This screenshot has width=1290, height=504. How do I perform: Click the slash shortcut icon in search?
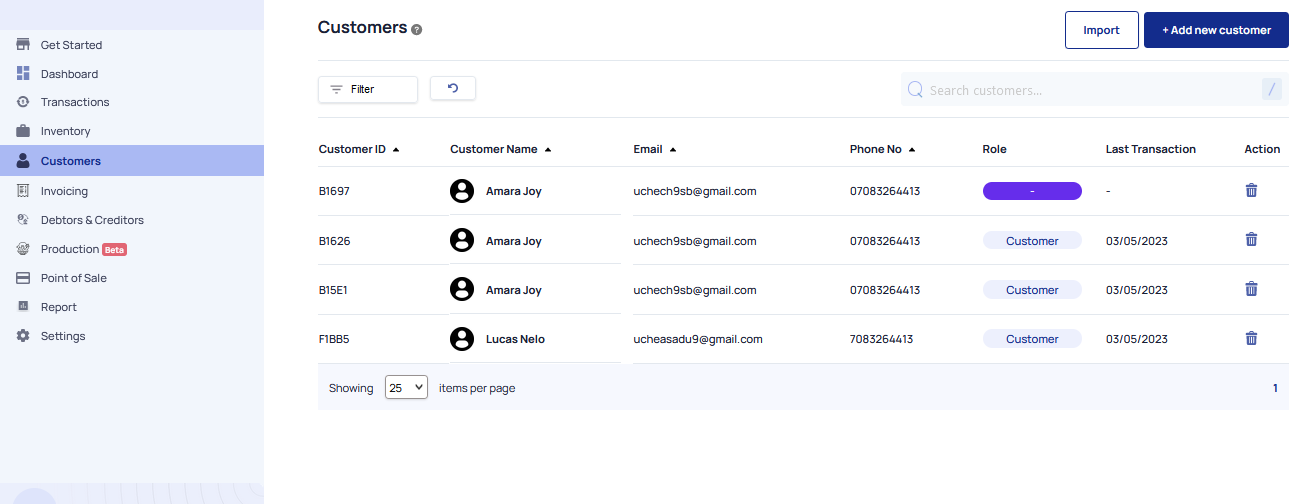[1272, 89]
